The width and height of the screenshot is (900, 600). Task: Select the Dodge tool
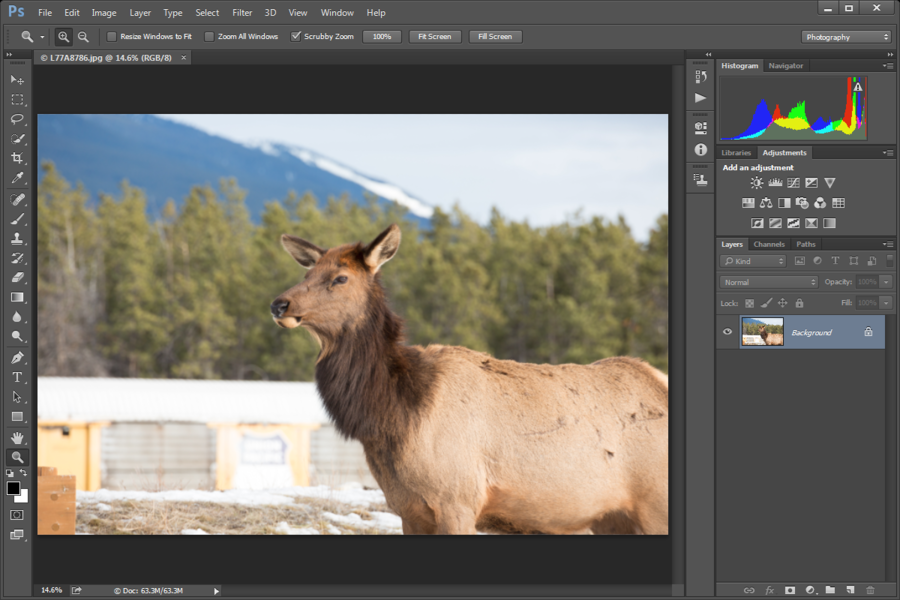click(x=17, y=336)
